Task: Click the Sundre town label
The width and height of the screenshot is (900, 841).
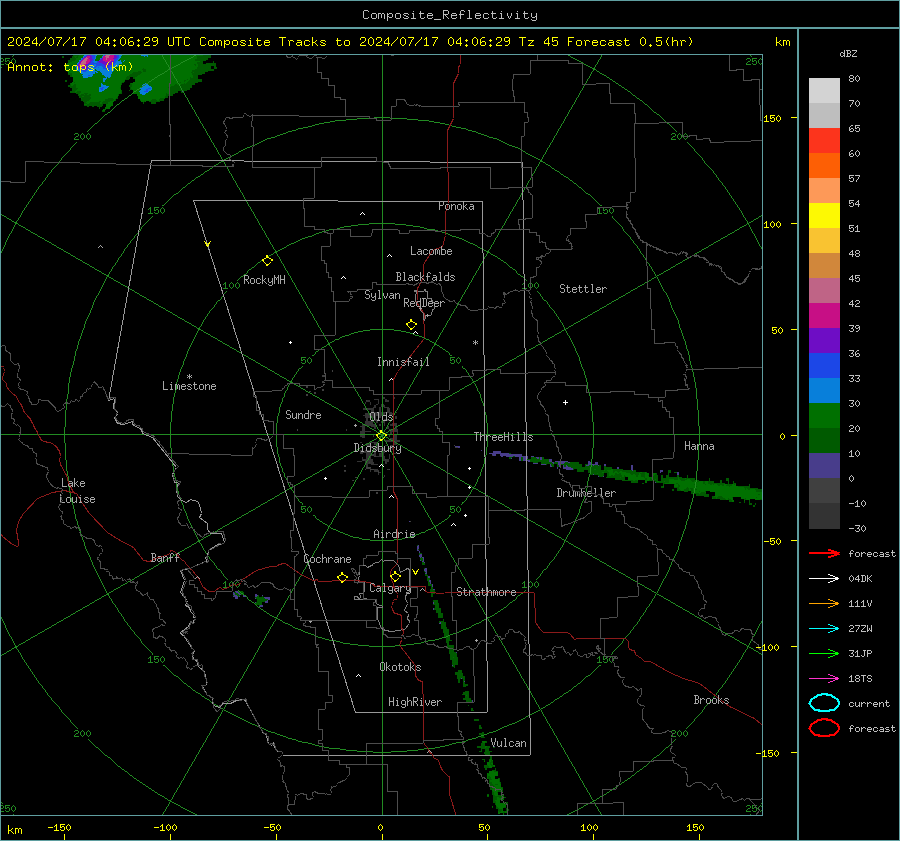Action: 303,415
